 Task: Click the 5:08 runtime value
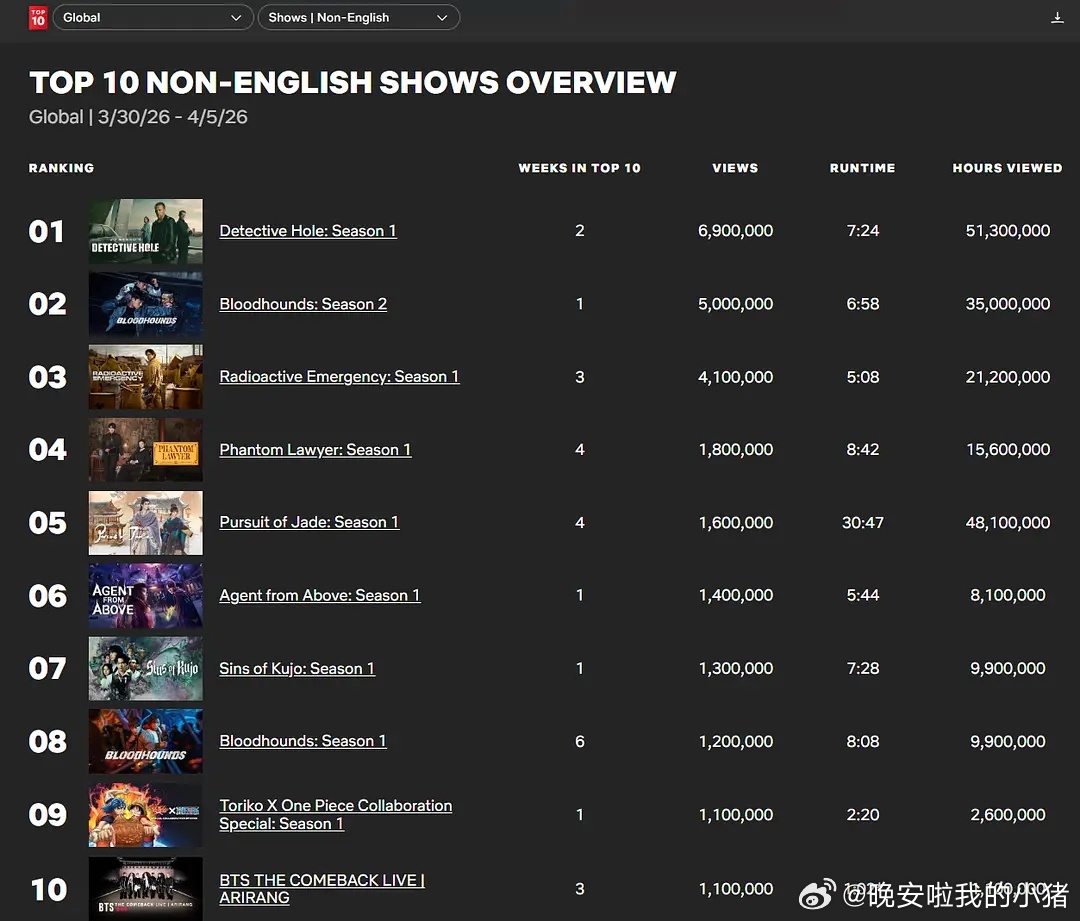[862, 377]
